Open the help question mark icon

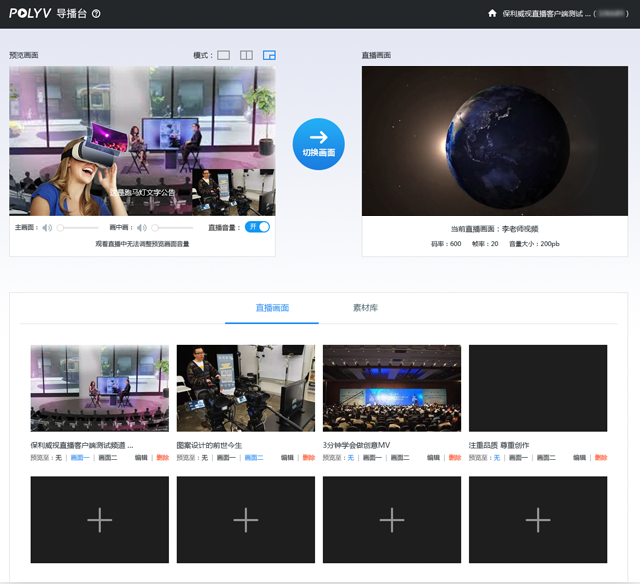click(x=96, y=14)
